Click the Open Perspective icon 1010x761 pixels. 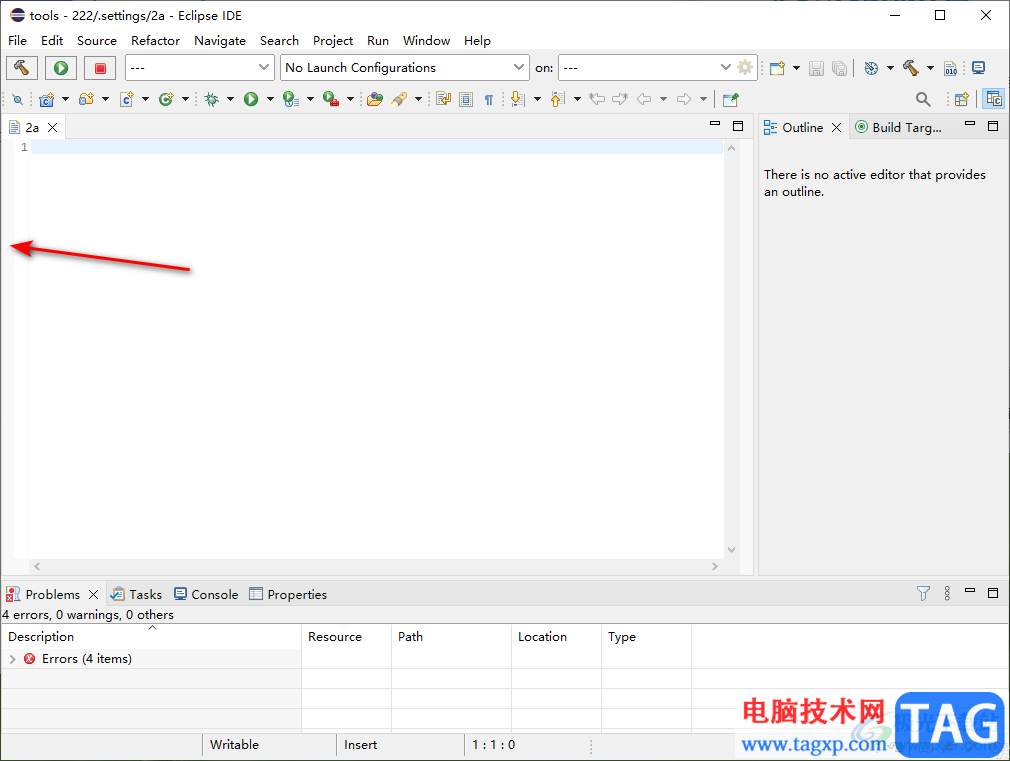[962, 99]
